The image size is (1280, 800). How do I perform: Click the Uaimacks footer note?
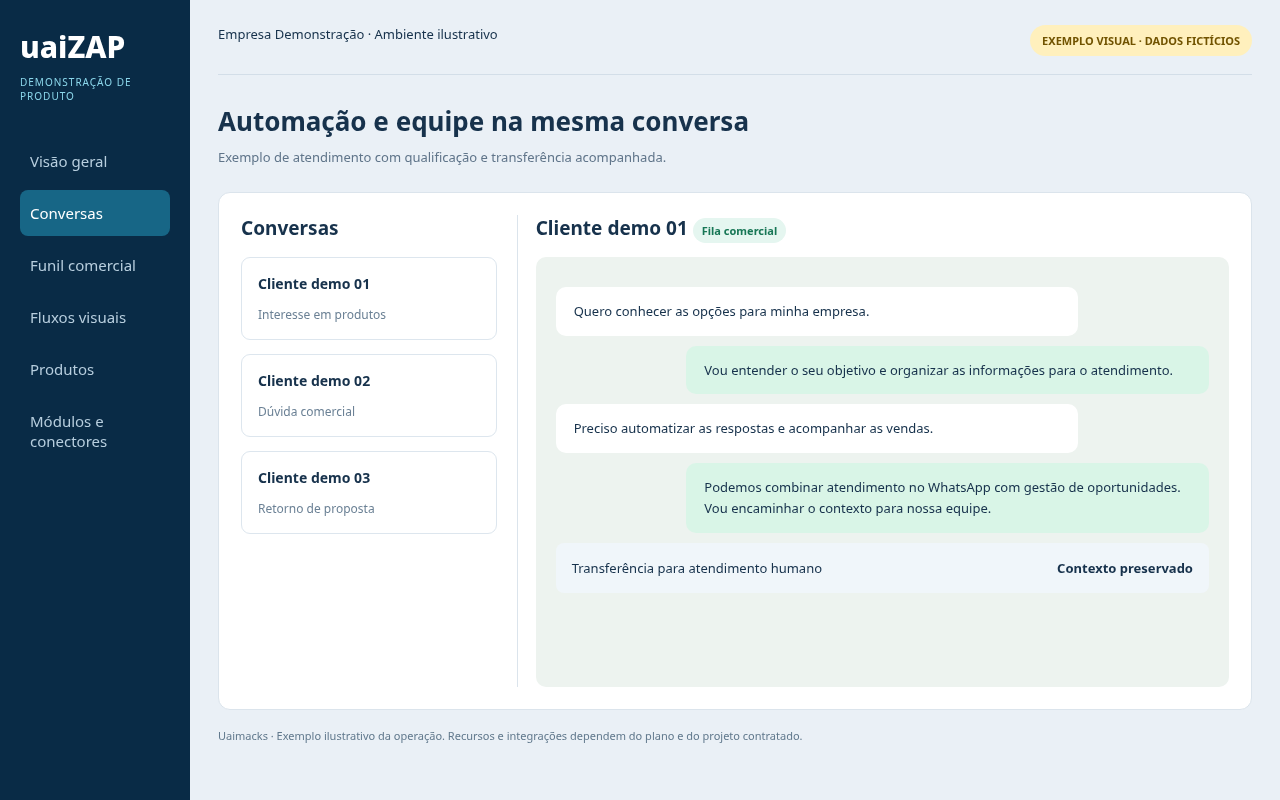point(510,736)
